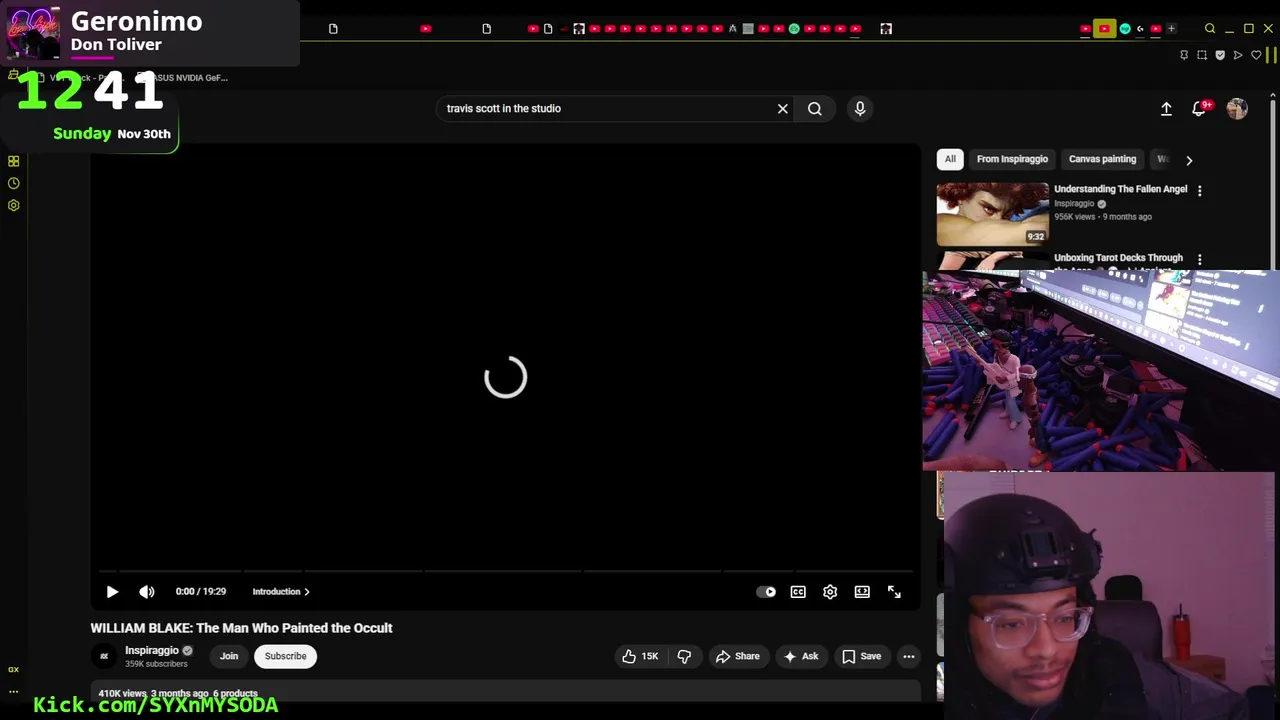Start voice search with the microphone

point(860,108)
